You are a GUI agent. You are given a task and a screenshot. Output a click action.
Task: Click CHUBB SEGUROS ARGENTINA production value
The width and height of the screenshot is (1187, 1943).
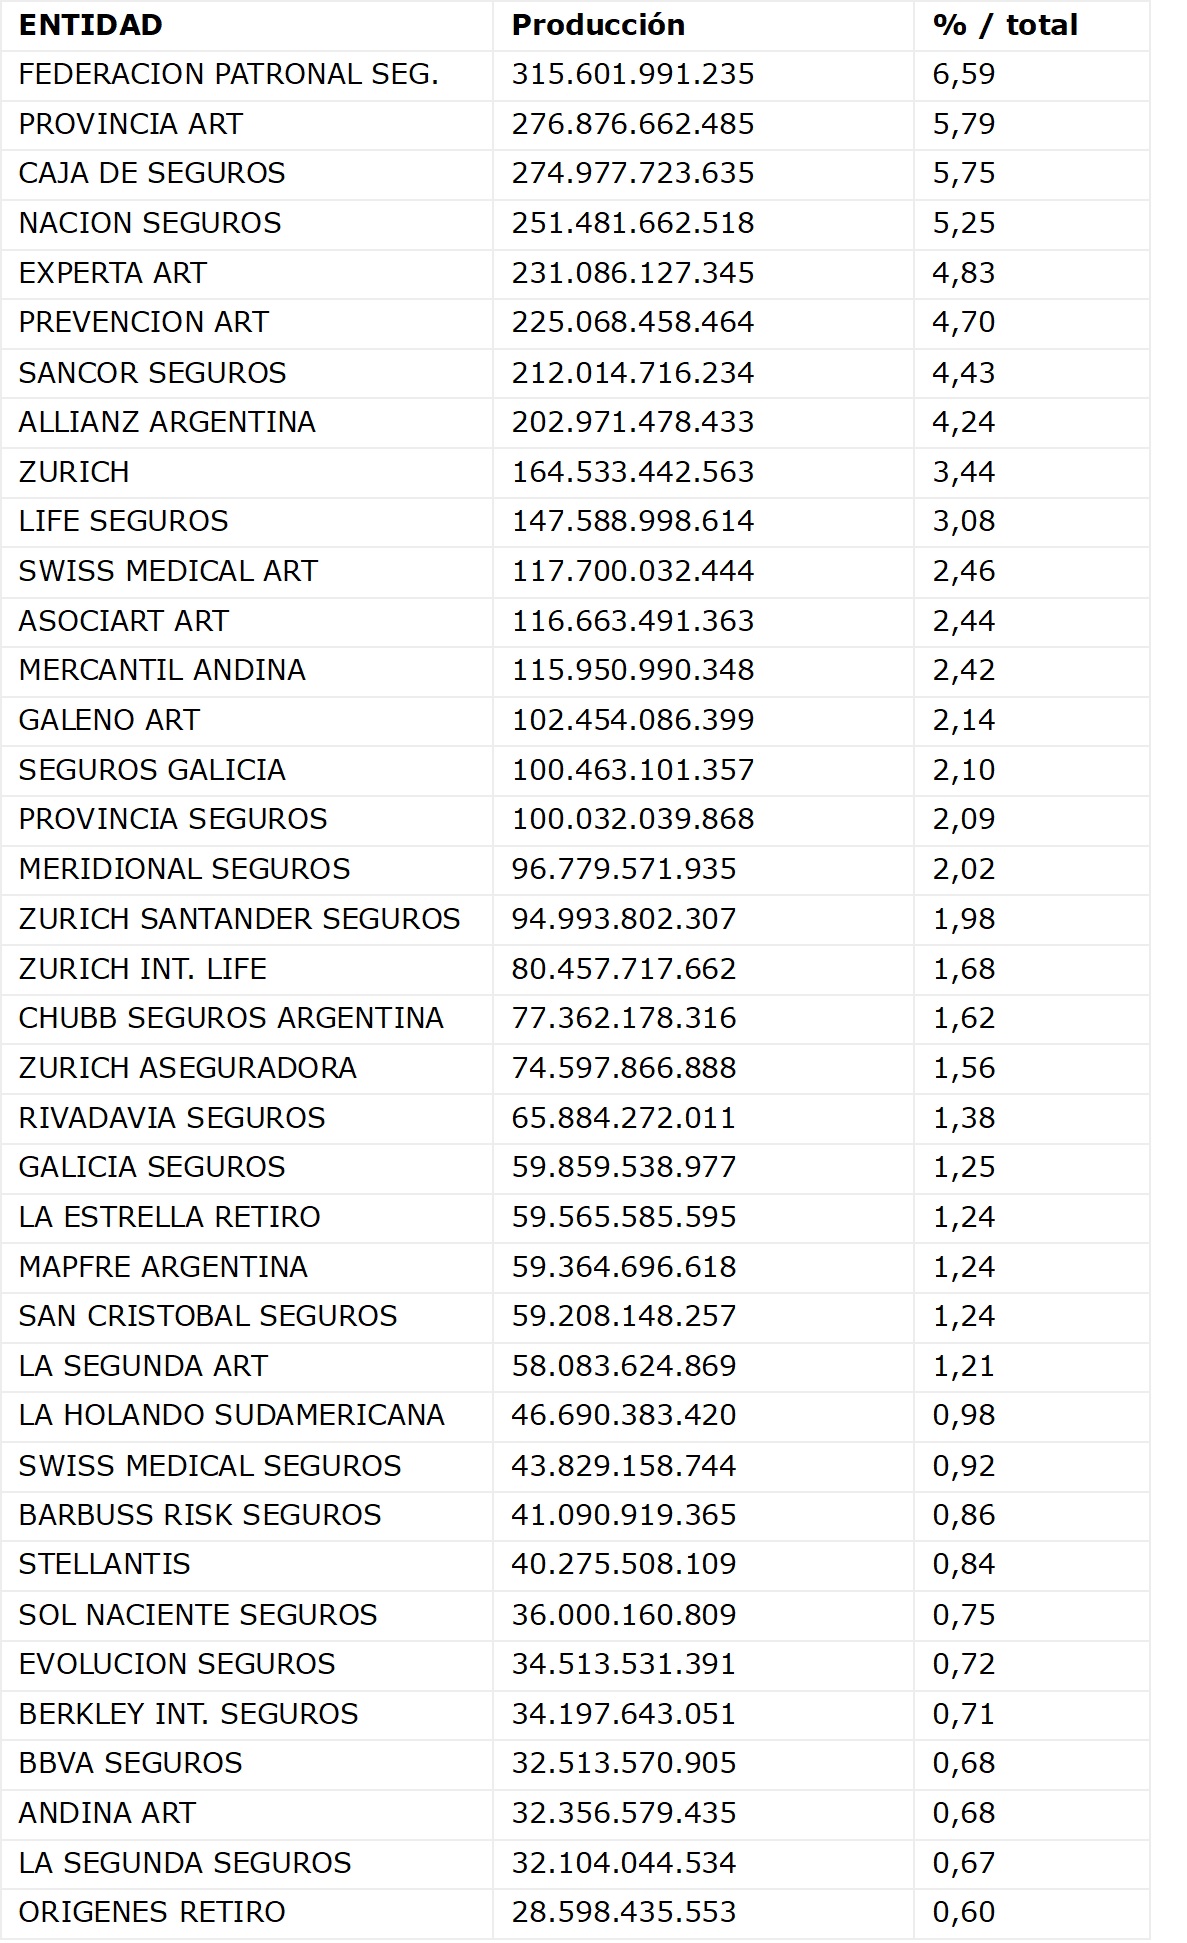pyautogui.click(x=623, y=1018)
